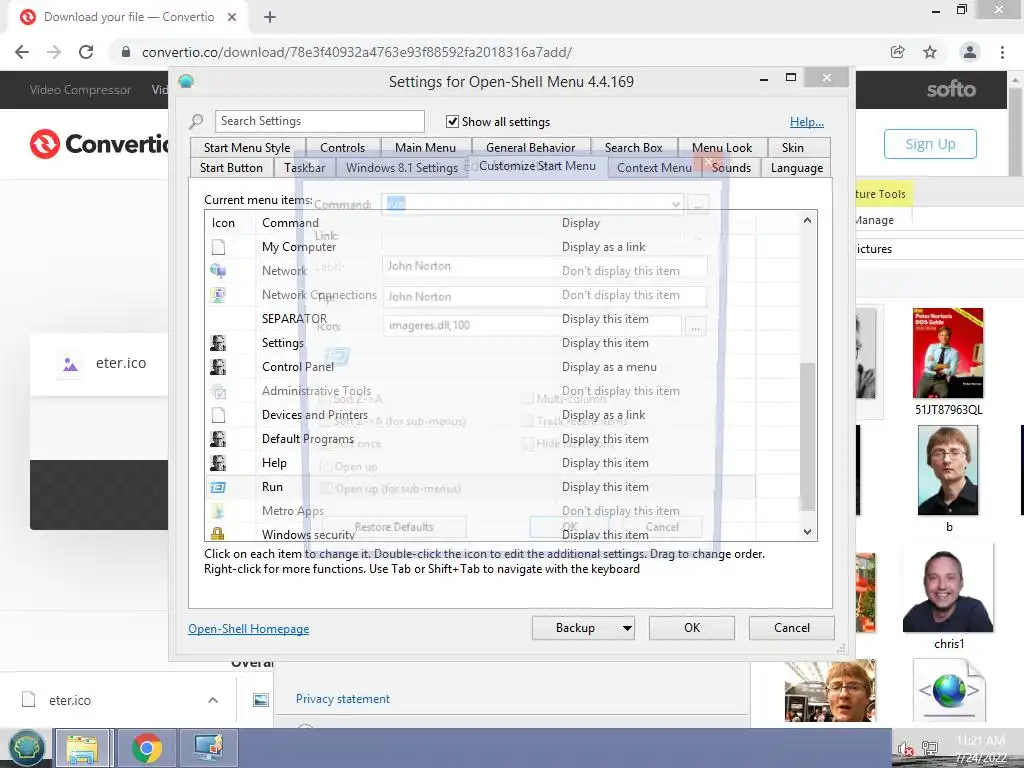Open the Open-Shell start button on taskbar
Image resolution: width=1024 pixels, height=768 pixels.
click(26, 748)
